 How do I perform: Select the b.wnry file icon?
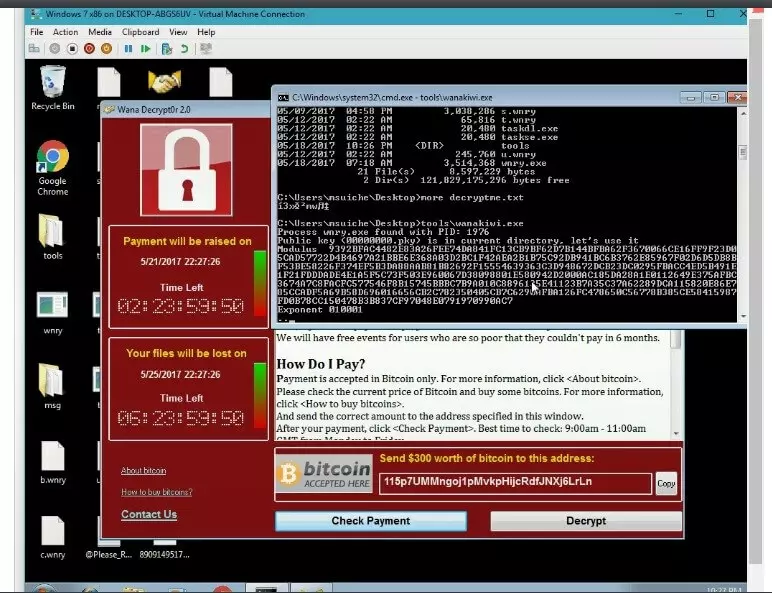(x=52, y=461)
